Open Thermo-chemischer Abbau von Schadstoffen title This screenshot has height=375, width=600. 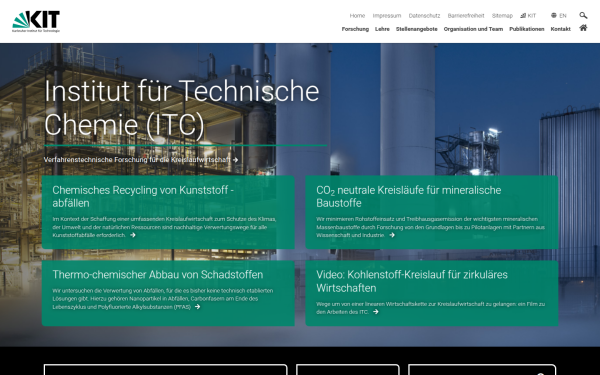click(158, 275)
